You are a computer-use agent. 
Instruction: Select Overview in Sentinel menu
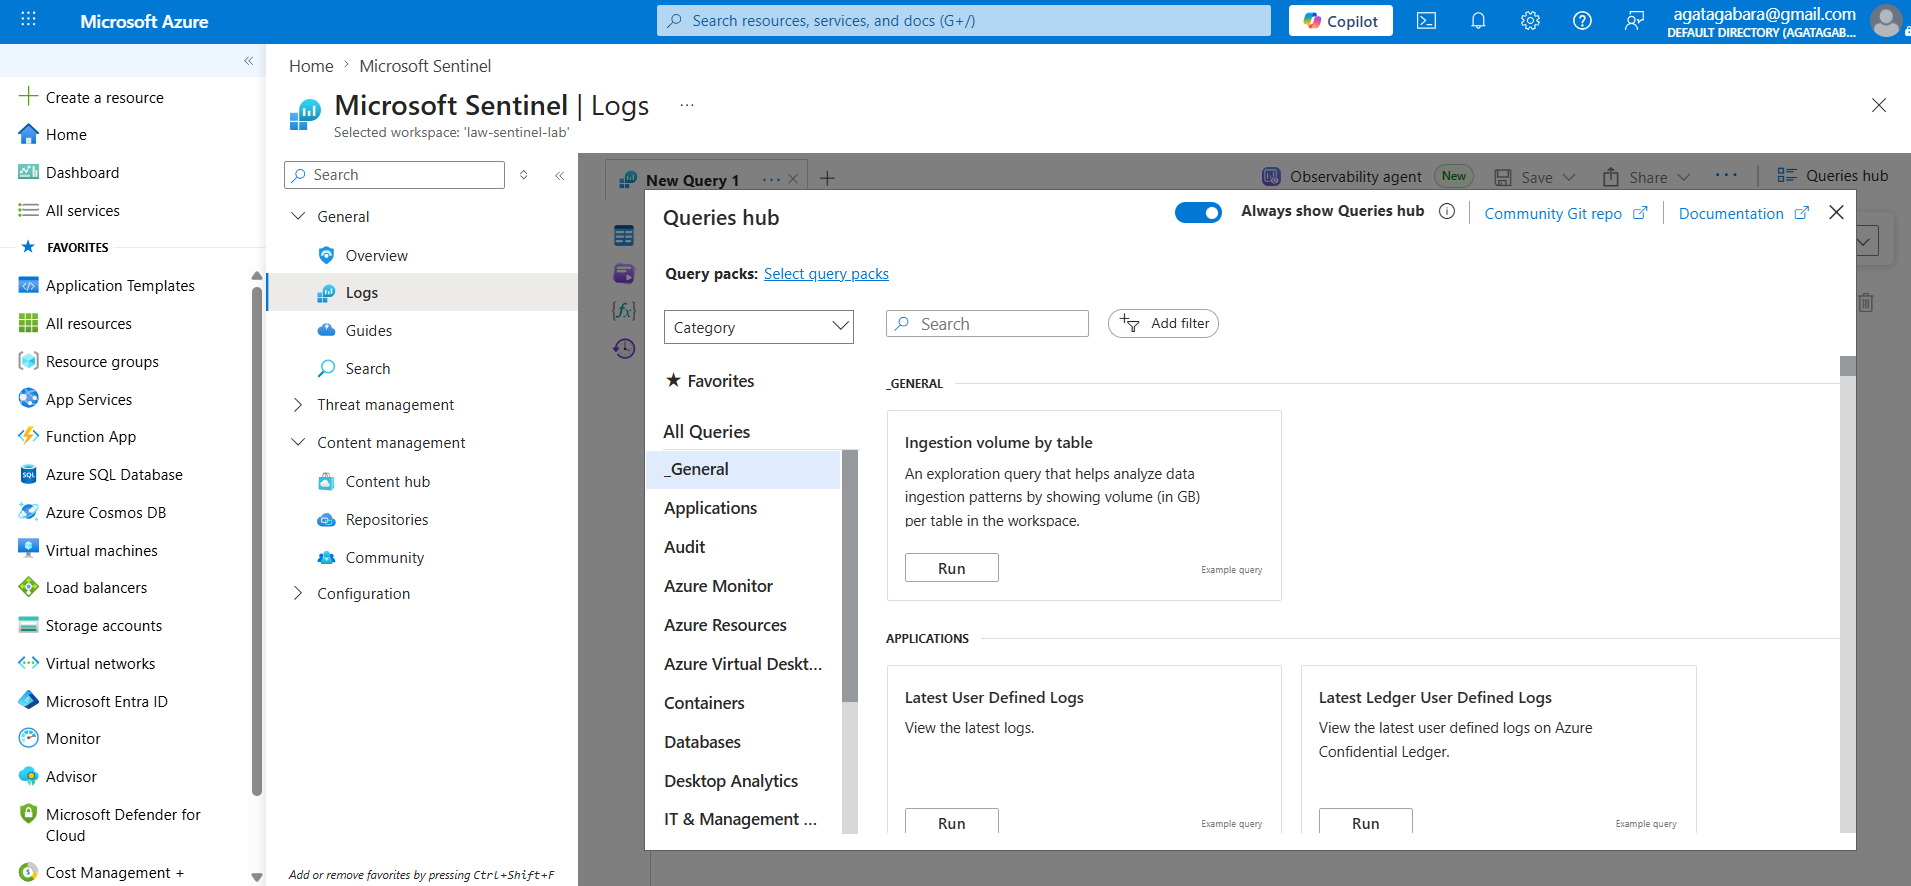point(376,256)
